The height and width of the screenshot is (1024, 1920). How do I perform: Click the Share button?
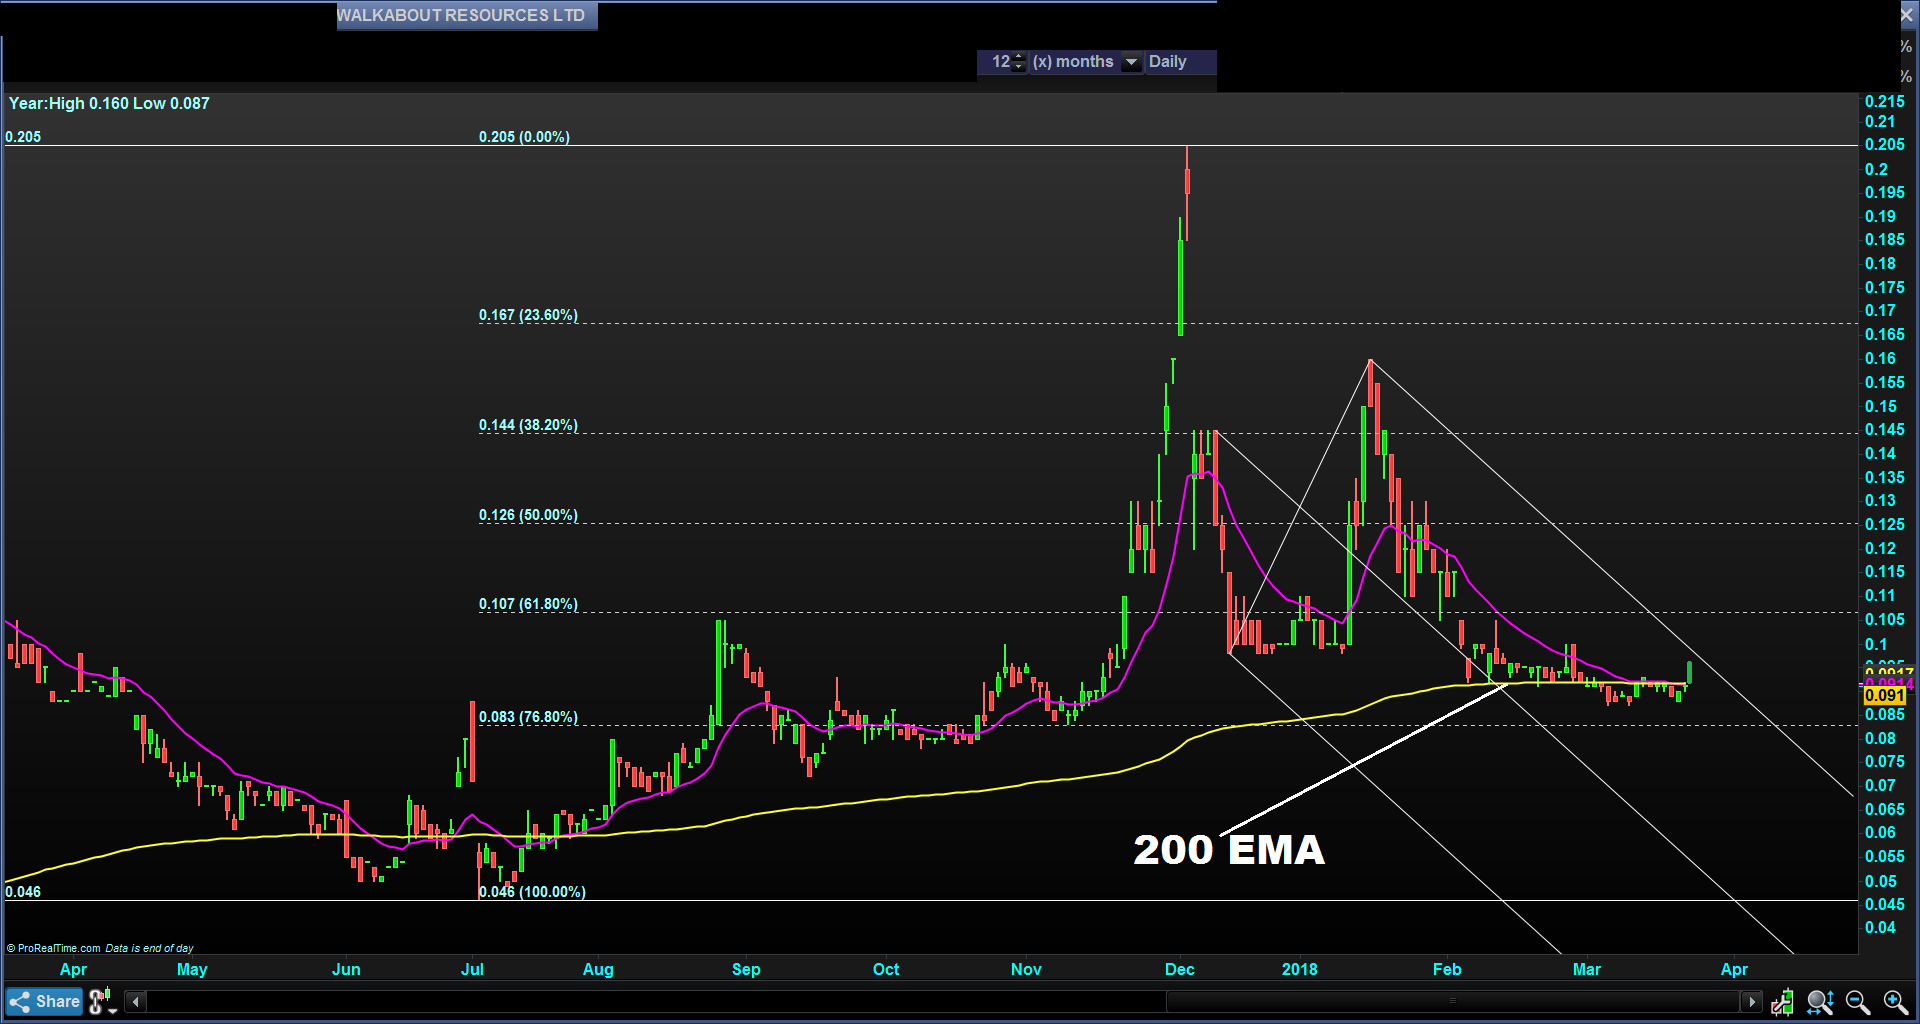44,1001
